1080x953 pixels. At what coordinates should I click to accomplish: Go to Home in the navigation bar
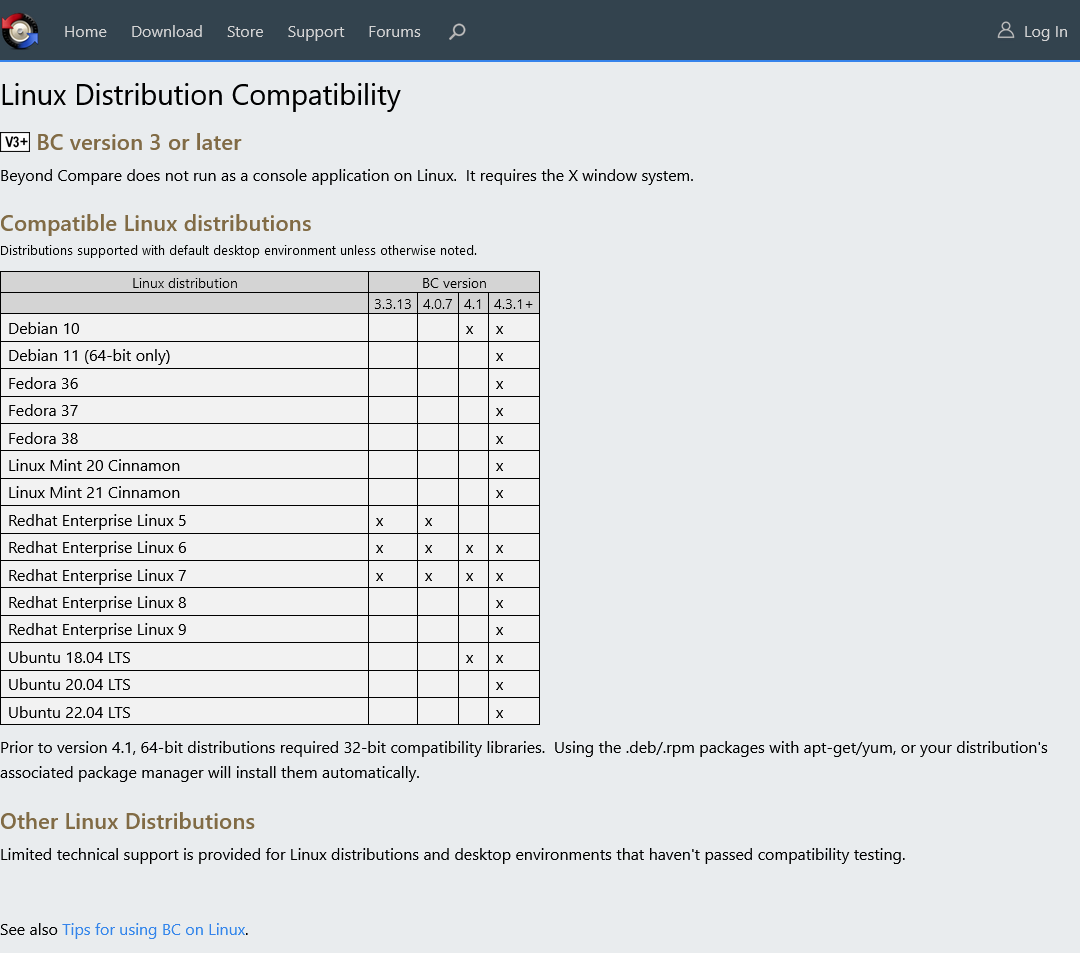coord(85,32)
